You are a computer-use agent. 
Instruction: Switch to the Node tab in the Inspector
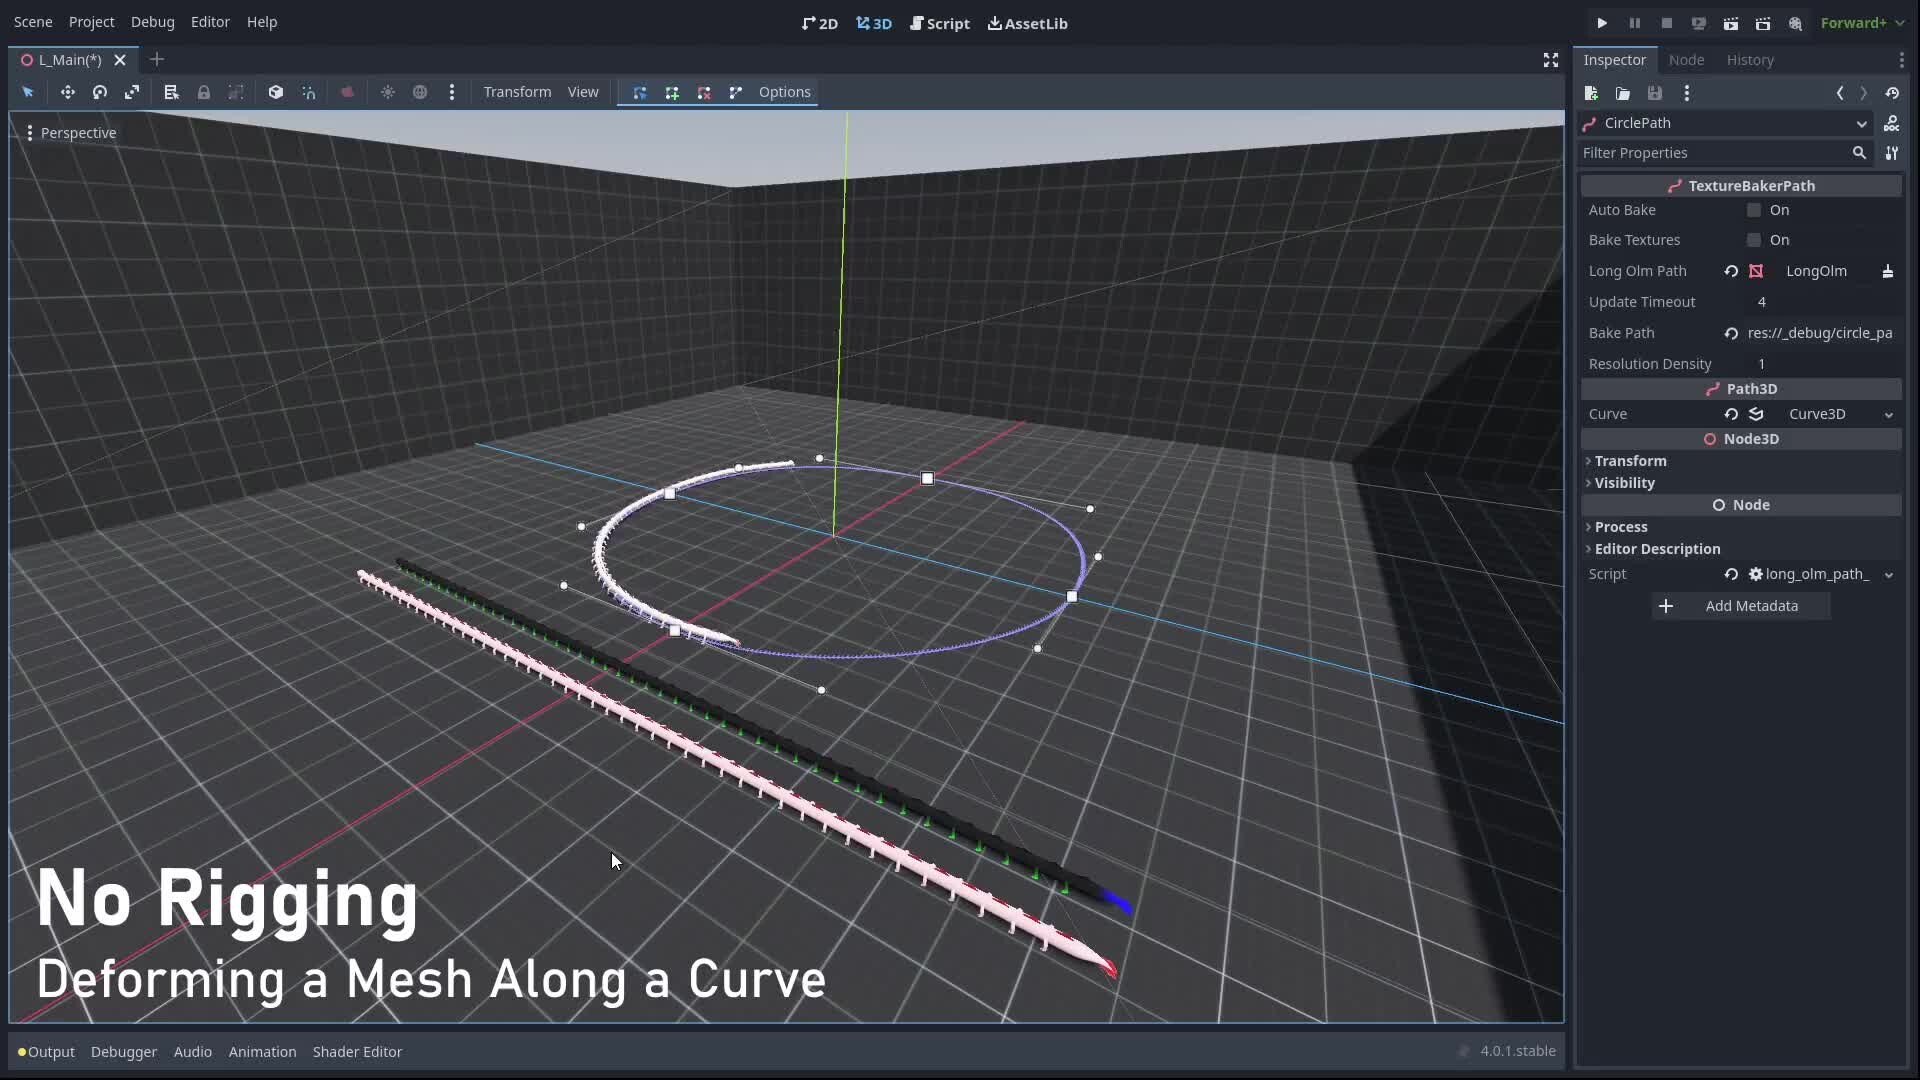(x=1686, y=59)
